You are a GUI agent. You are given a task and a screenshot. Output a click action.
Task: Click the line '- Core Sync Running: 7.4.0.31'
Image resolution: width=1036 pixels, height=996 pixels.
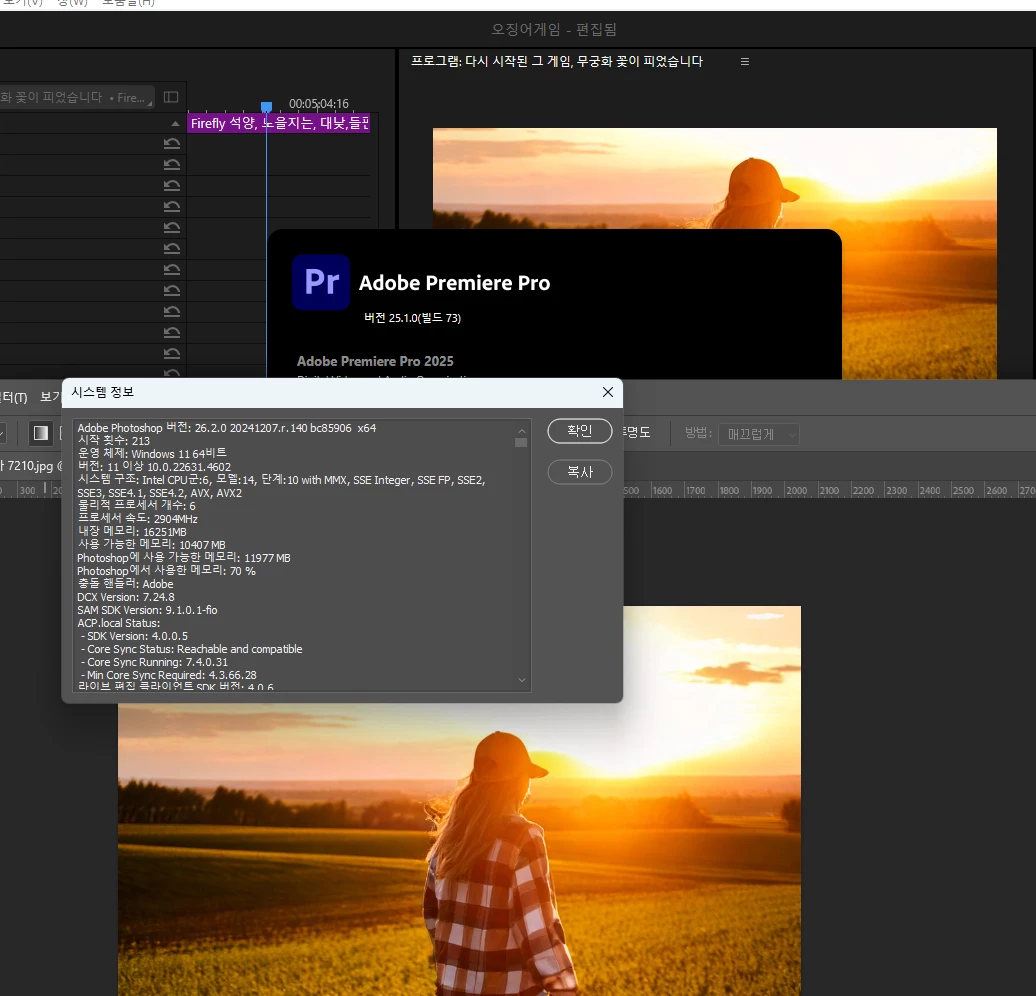pyautogui.click(x=154, y=662)
